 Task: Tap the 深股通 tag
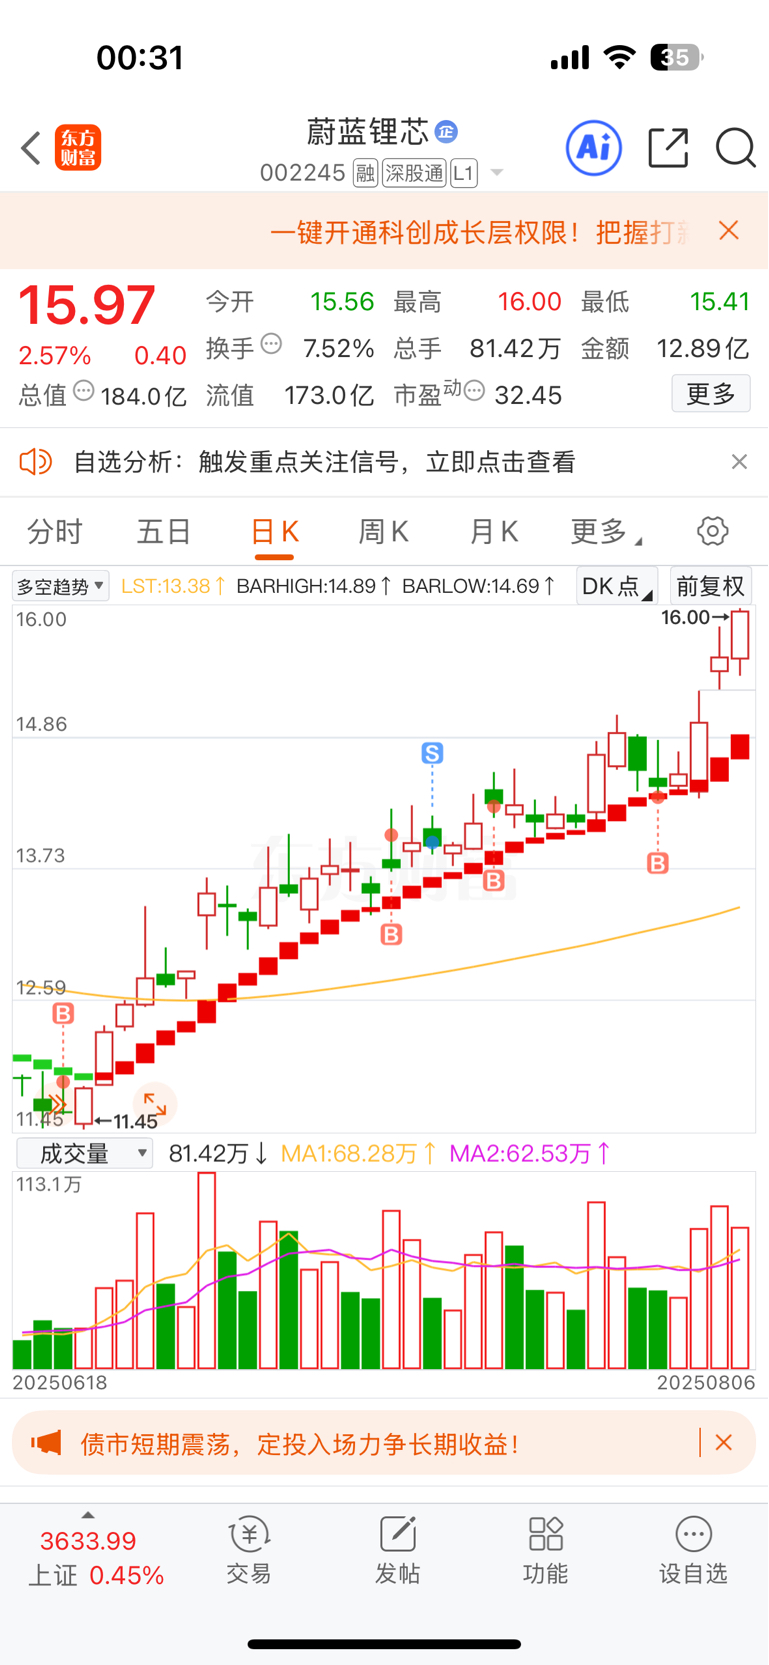tap(414, 173)
